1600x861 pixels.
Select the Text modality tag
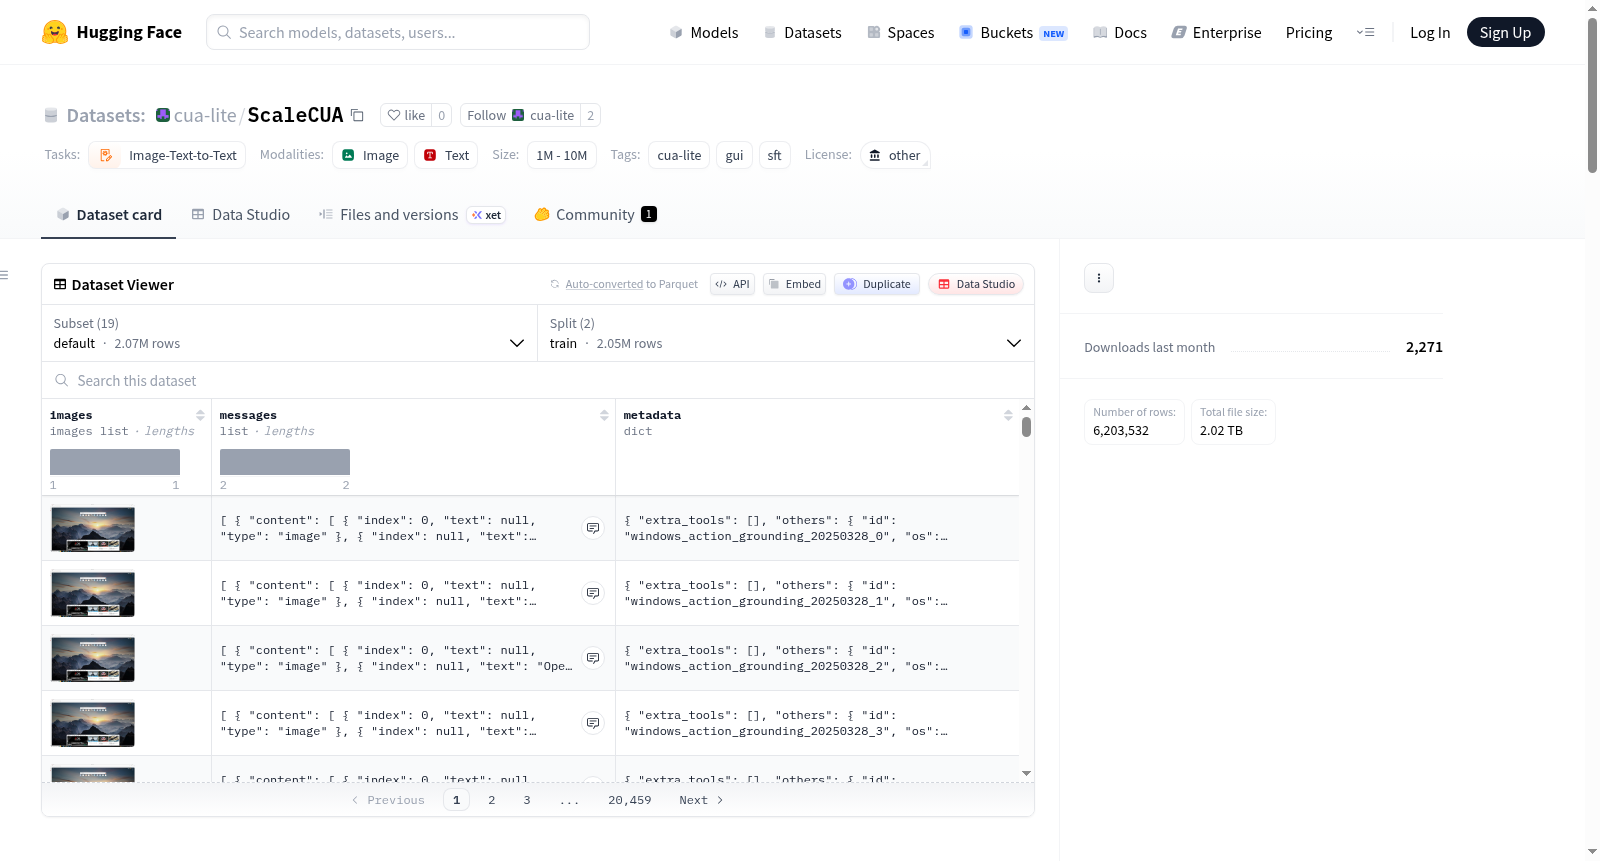tap(446, 155)
